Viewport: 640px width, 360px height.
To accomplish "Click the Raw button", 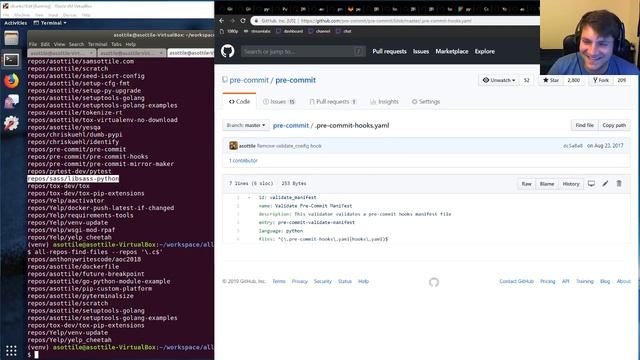I will click(527, 184).
